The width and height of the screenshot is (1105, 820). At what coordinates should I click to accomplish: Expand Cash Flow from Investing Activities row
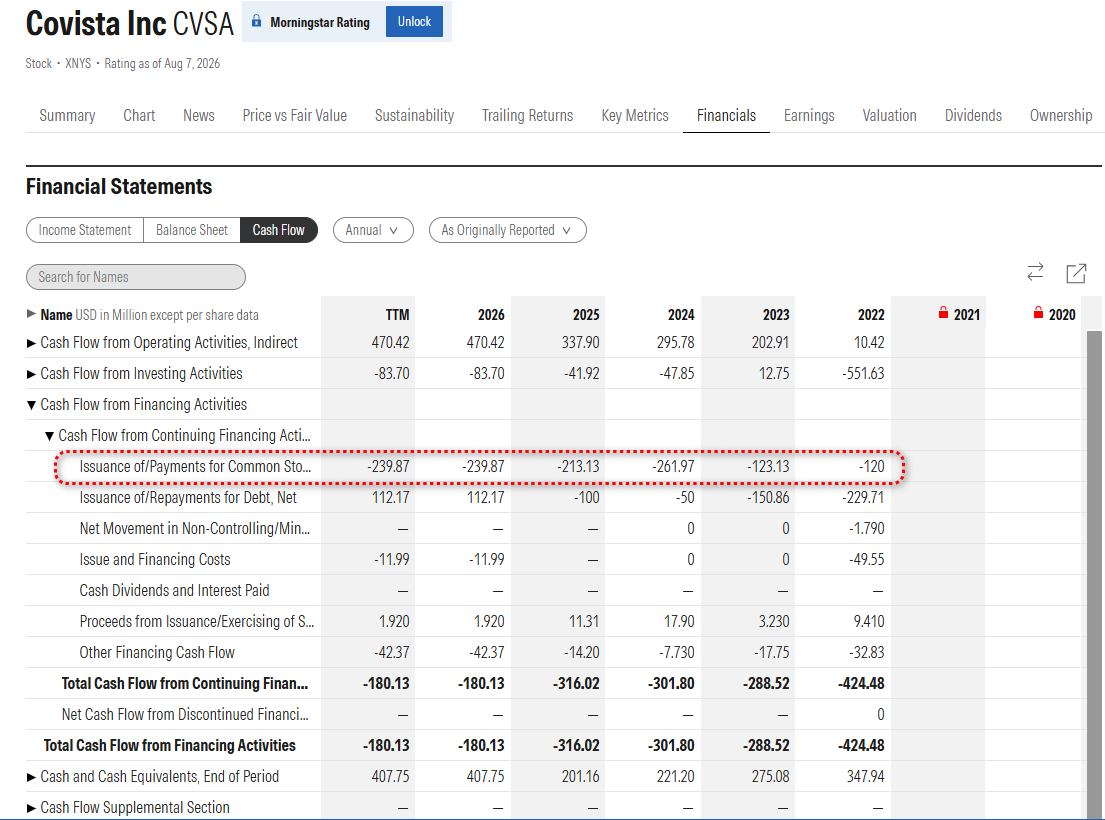tap(31, 374)
